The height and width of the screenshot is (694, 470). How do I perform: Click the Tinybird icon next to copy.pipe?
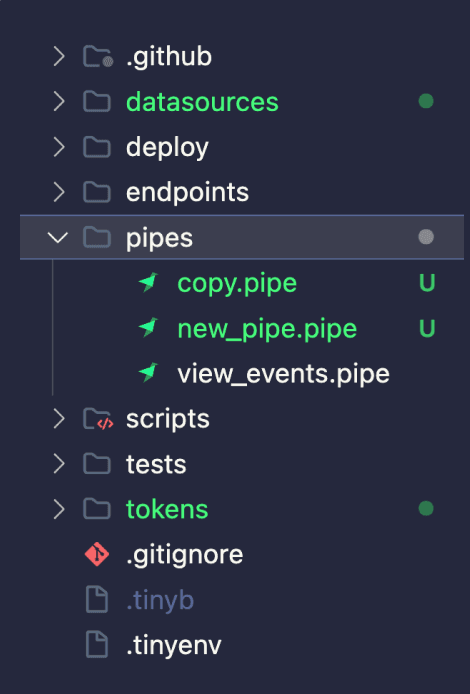(148, 282)
